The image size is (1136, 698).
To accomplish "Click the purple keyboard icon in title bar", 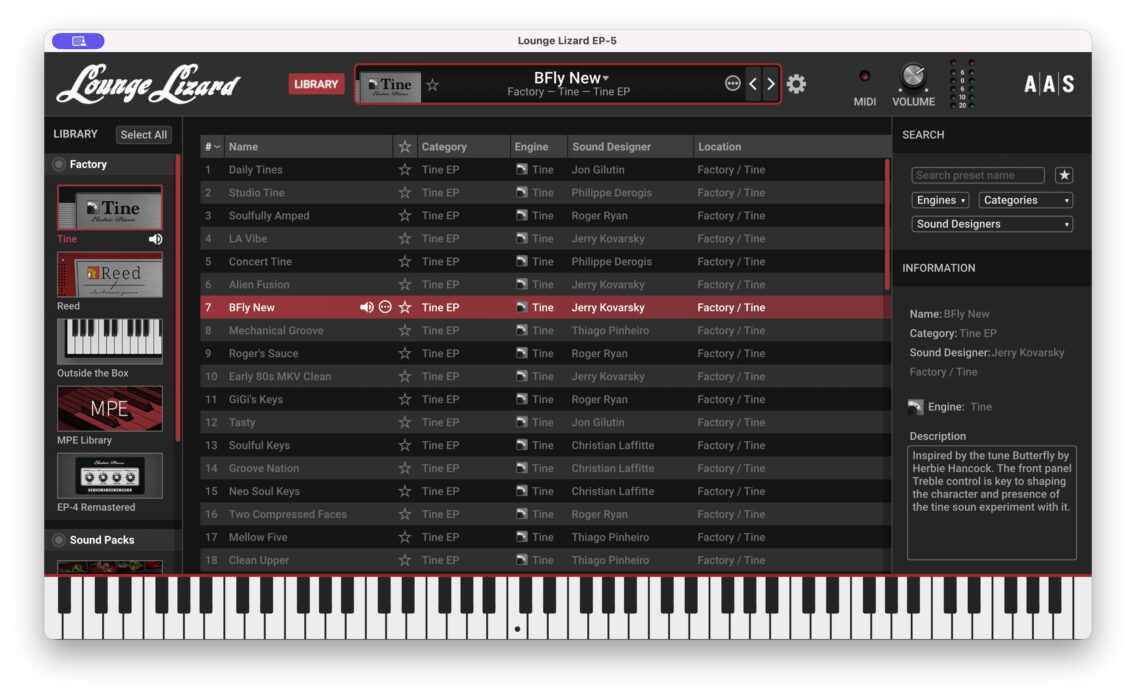I will (x=79, y=41).
